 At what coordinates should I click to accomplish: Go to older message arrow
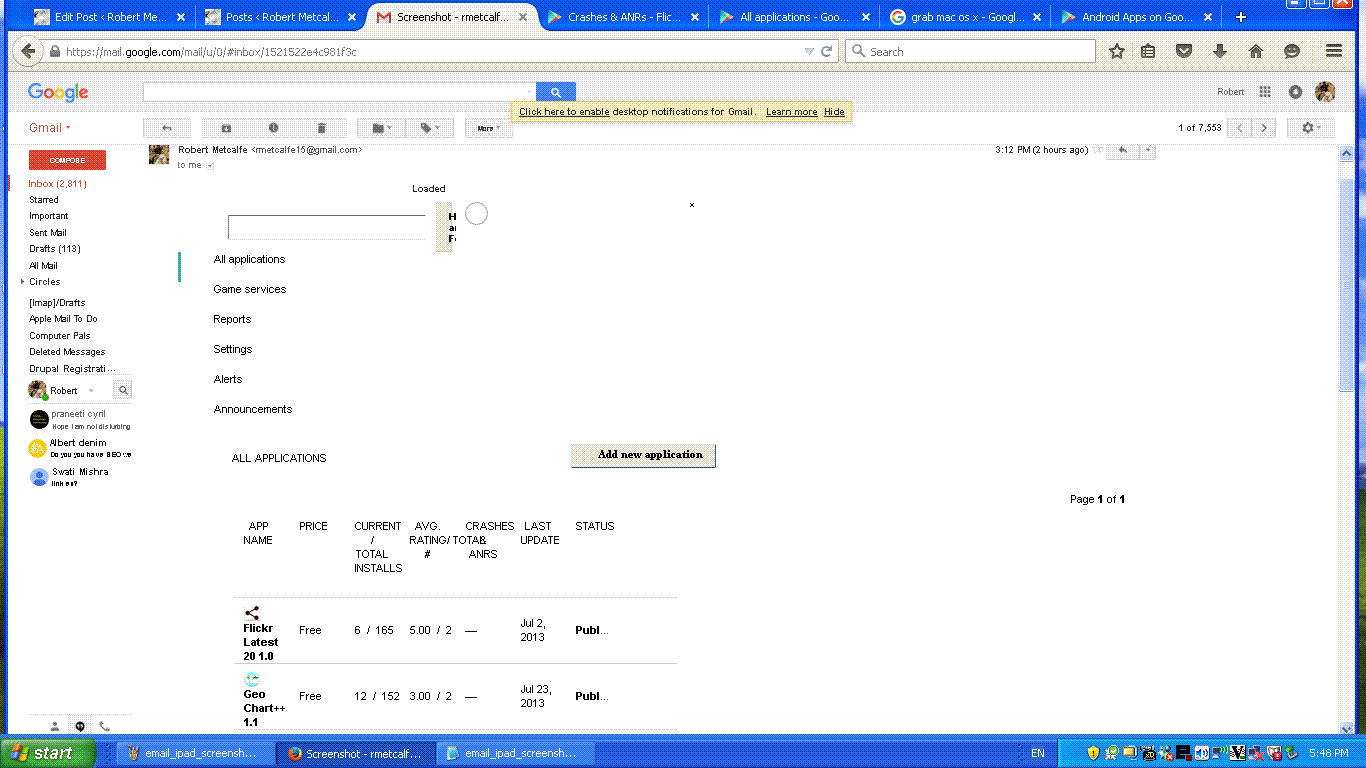(1264, 128)
